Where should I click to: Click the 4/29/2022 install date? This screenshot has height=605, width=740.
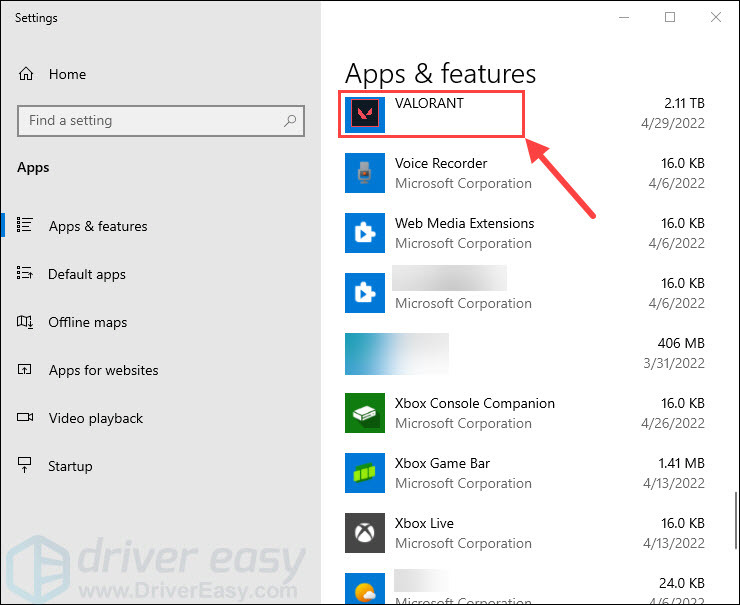673,123
